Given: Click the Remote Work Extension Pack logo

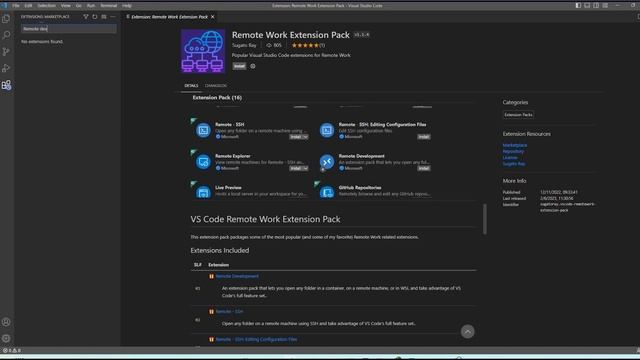Looking at the screenshot, I should click(x=203, y=51).
